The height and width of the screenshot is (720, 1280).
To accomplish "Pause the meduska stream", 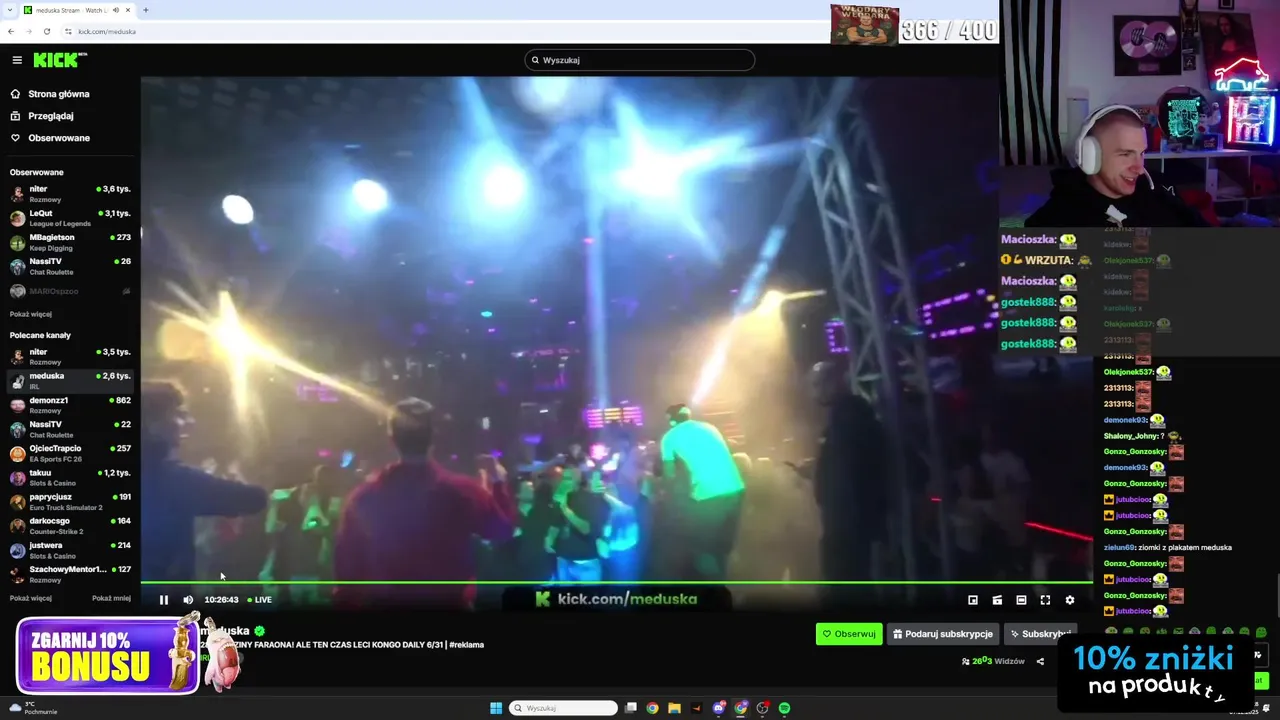I will [x=164, y=600].
